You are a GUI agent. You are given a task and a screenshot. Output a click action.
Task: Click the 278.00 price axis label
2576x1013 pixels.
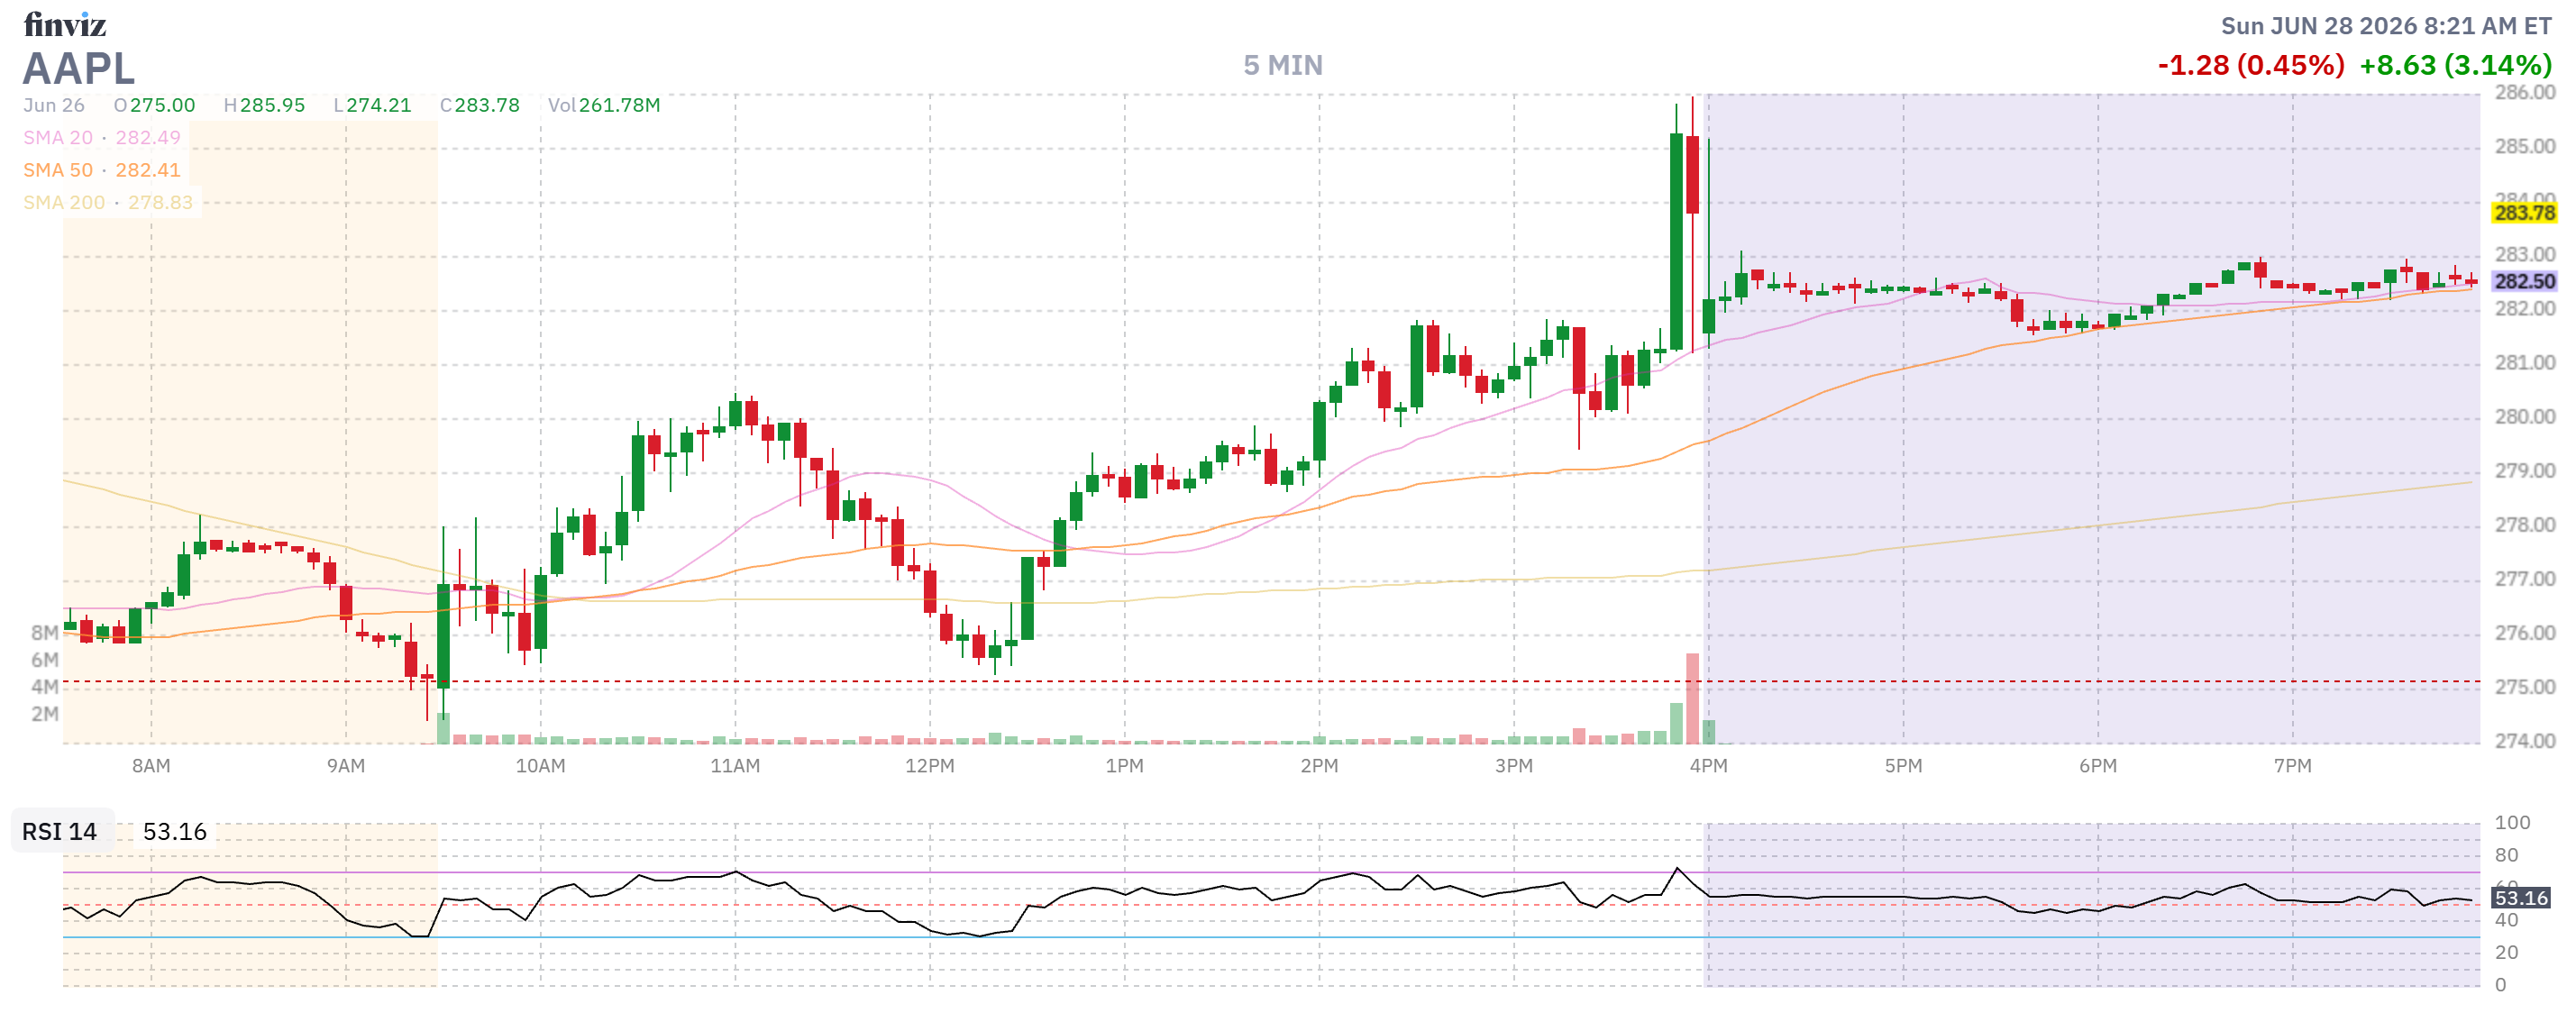[x=2525, y=524]
